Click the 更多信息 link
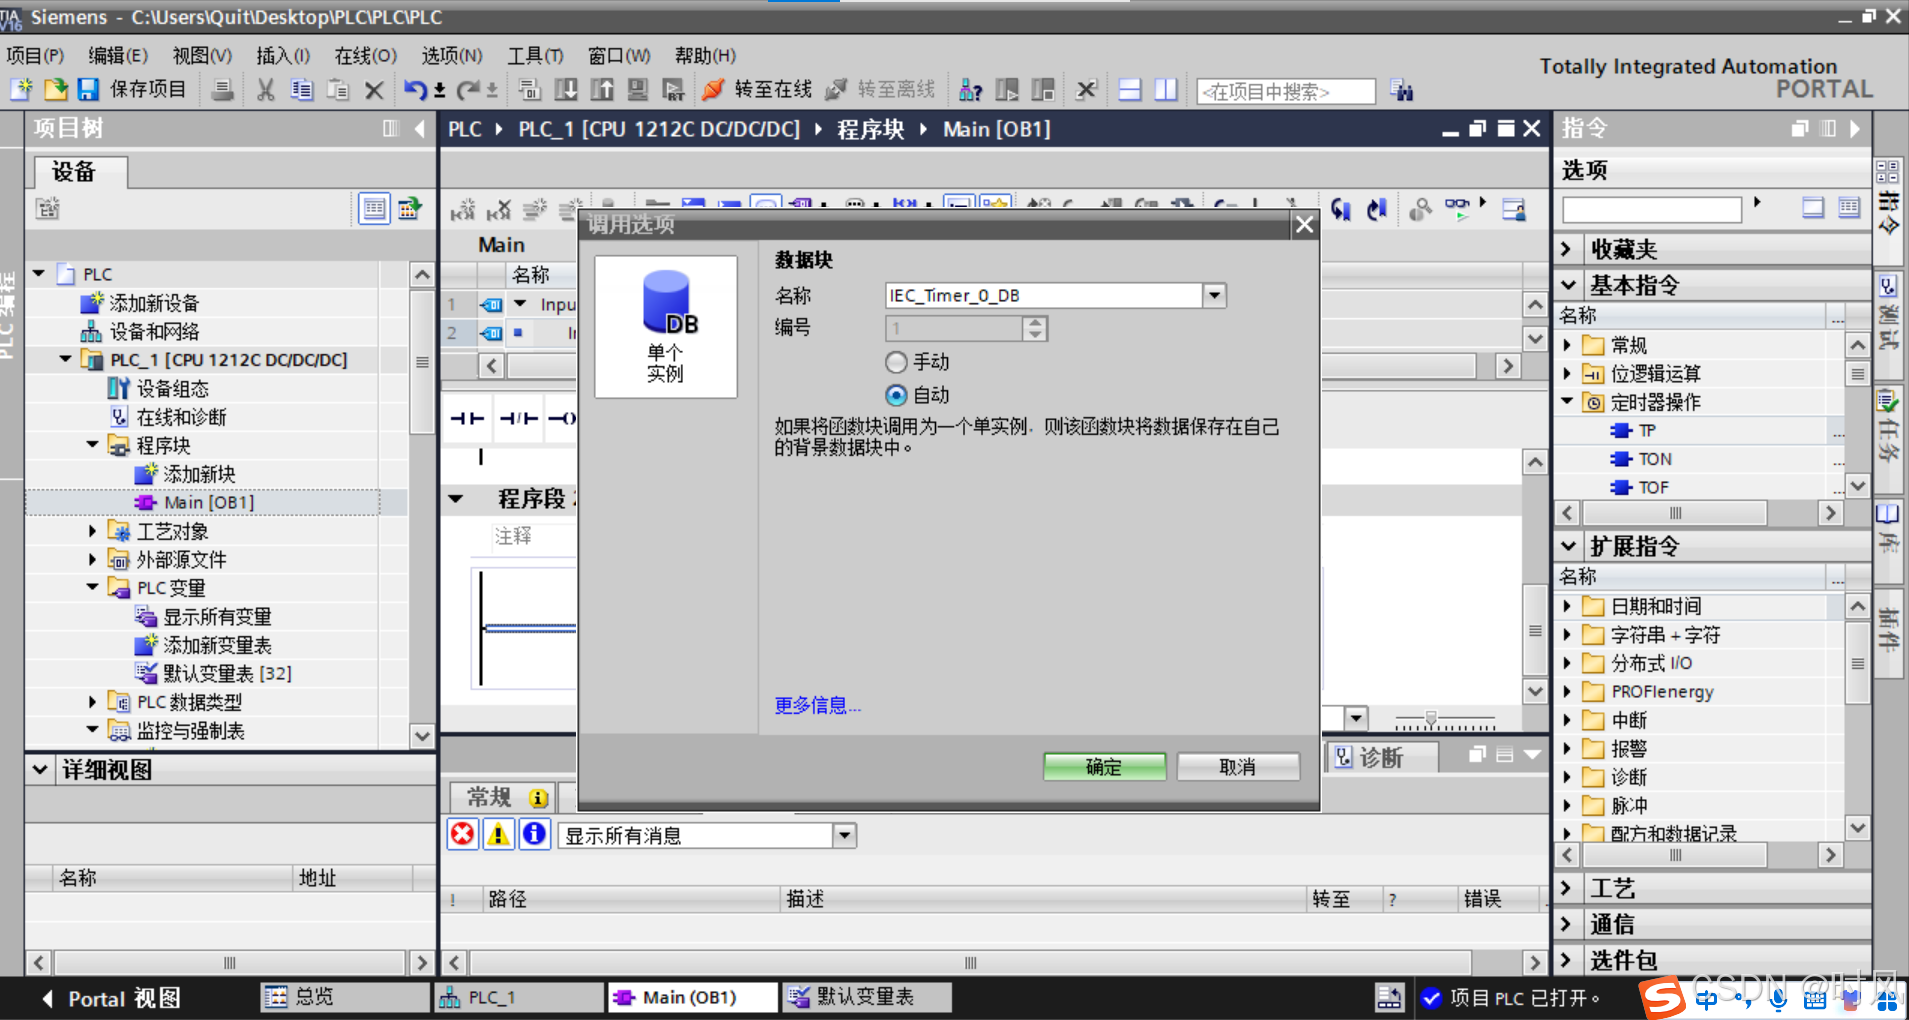Viewport: 1909px width, 1020px height. tap(817, 705)
